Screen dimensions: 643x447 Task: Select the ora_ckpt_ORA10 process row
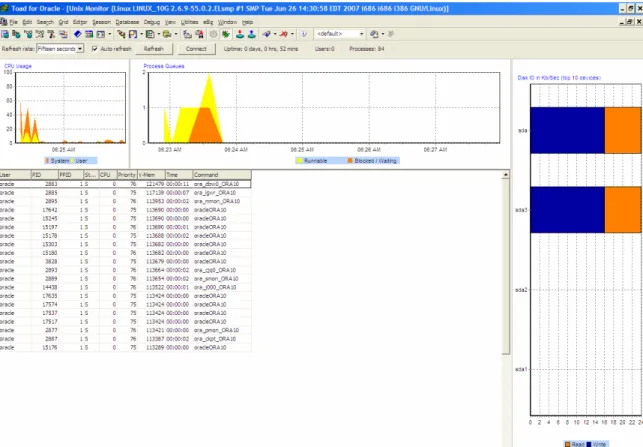[125, 339]
